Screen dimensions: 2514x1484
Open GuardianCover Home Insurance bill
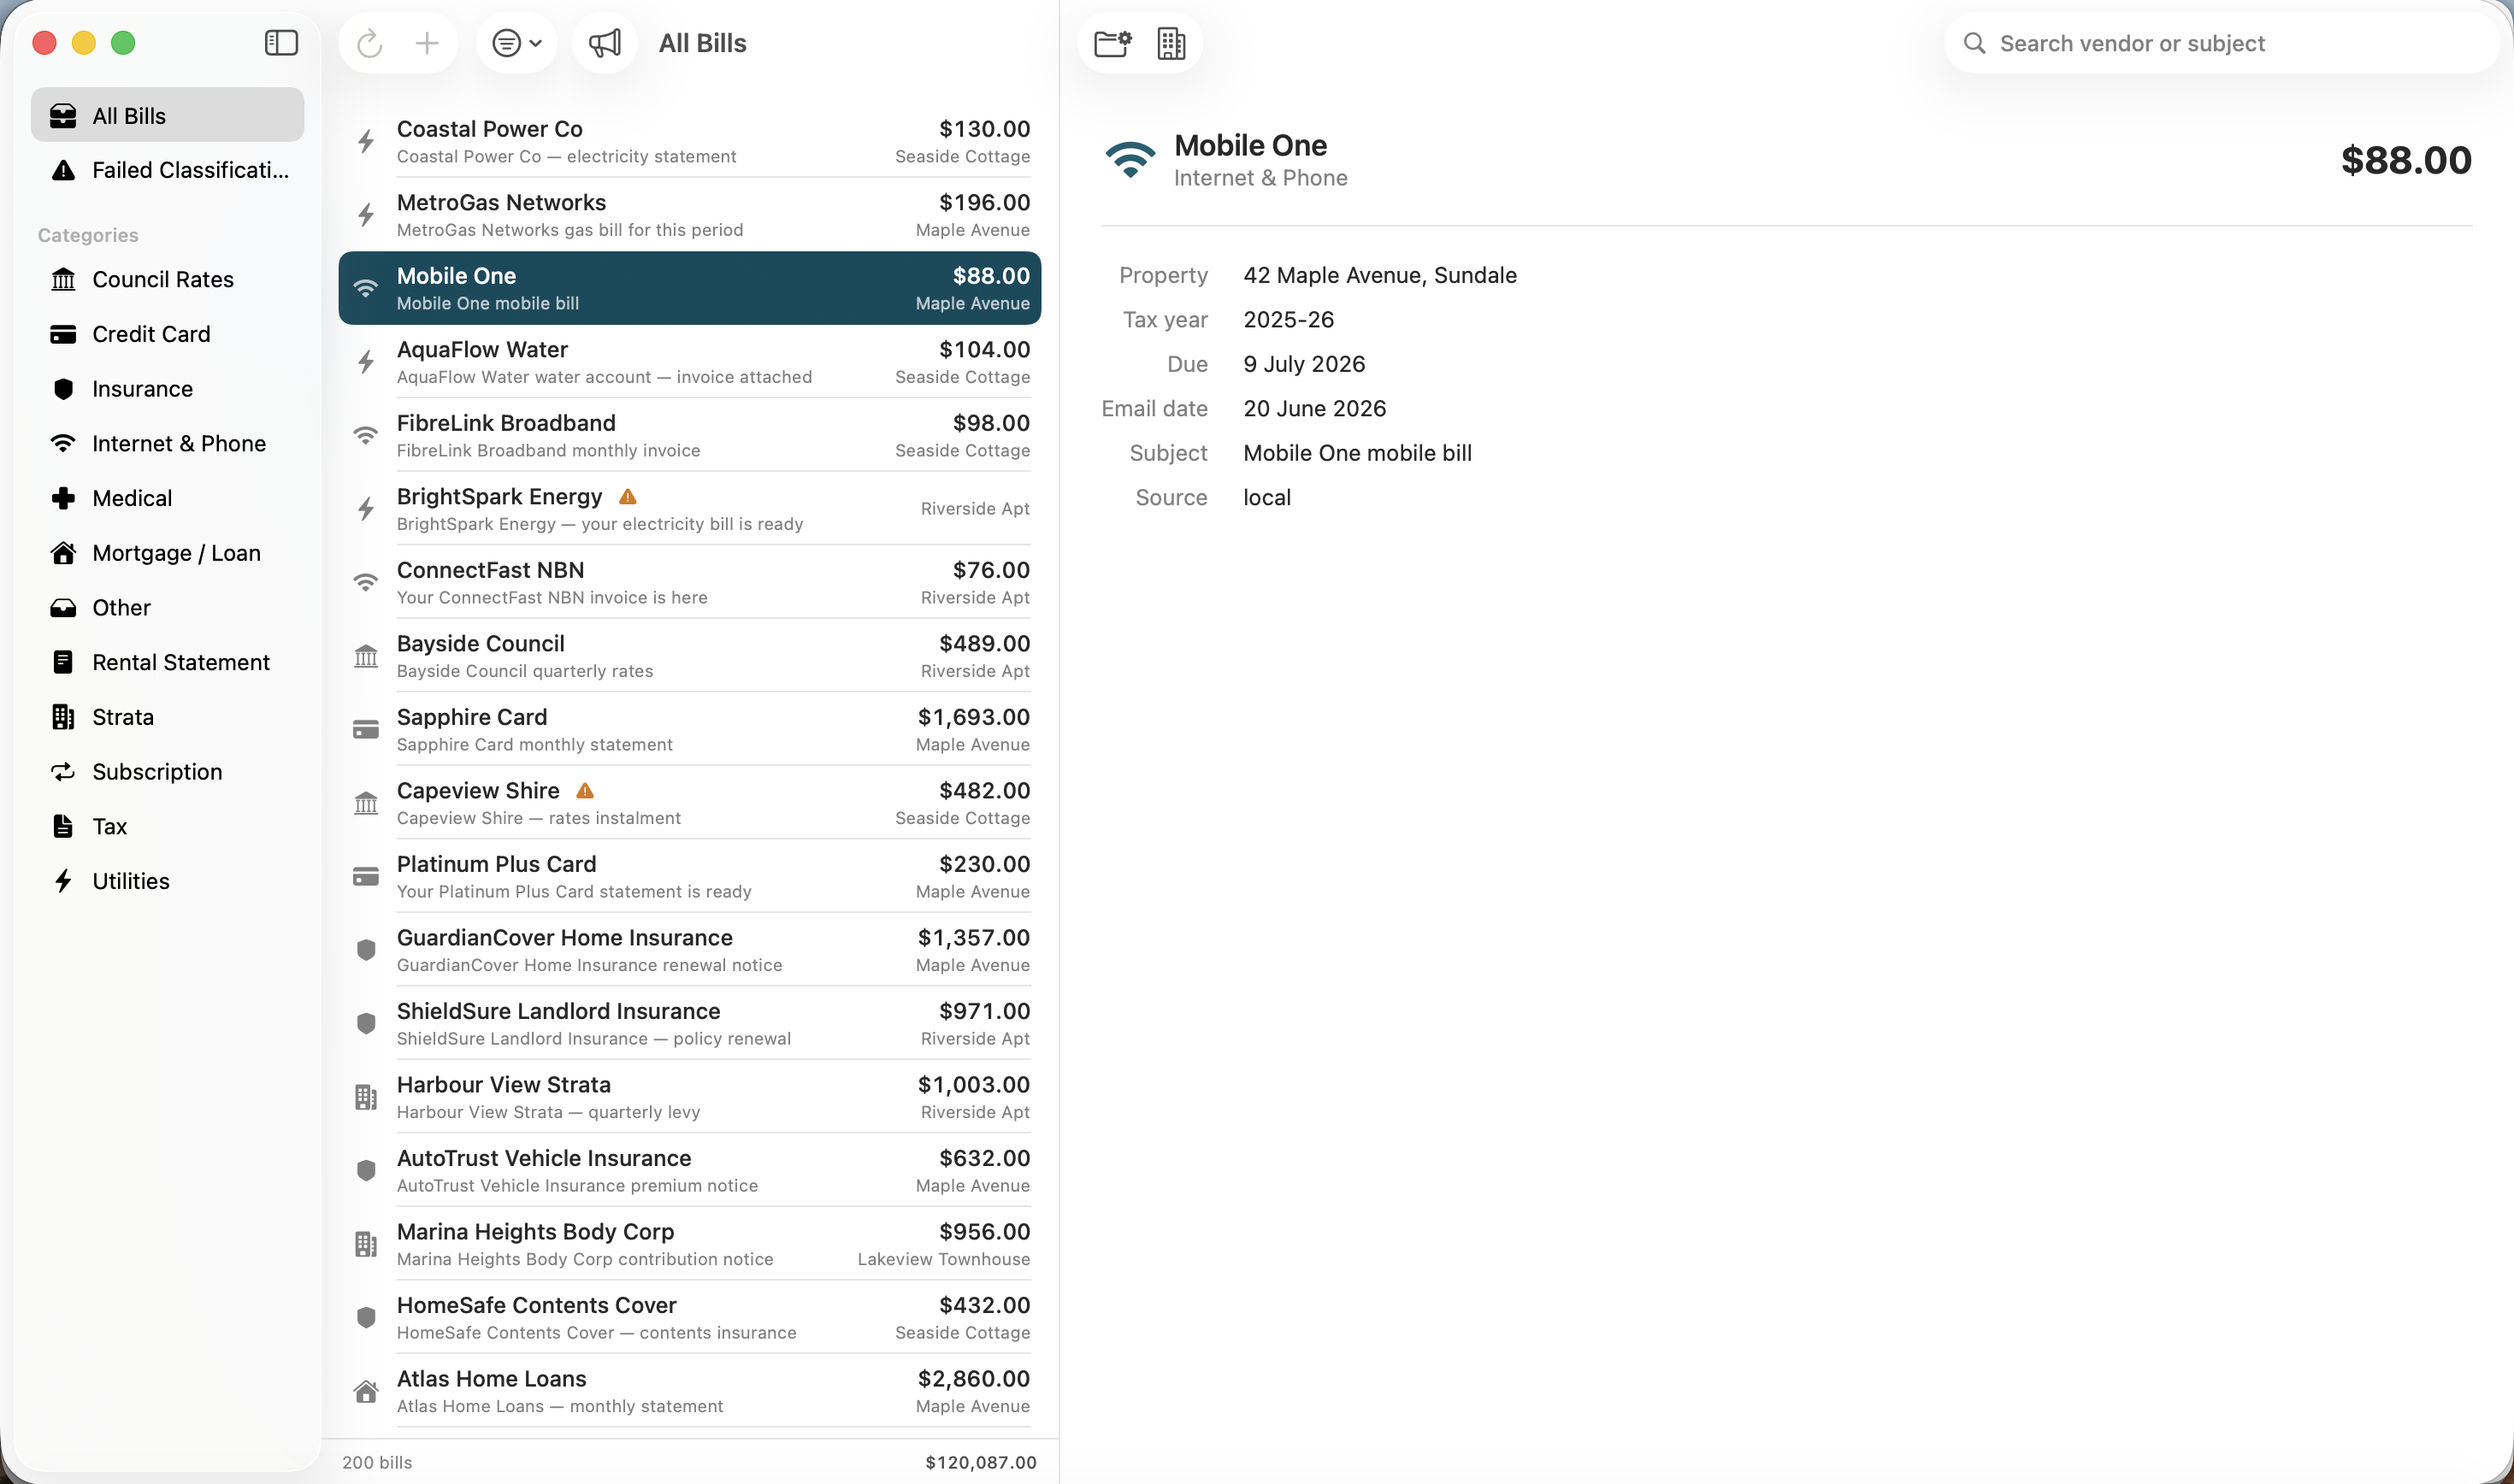point(689,950)
